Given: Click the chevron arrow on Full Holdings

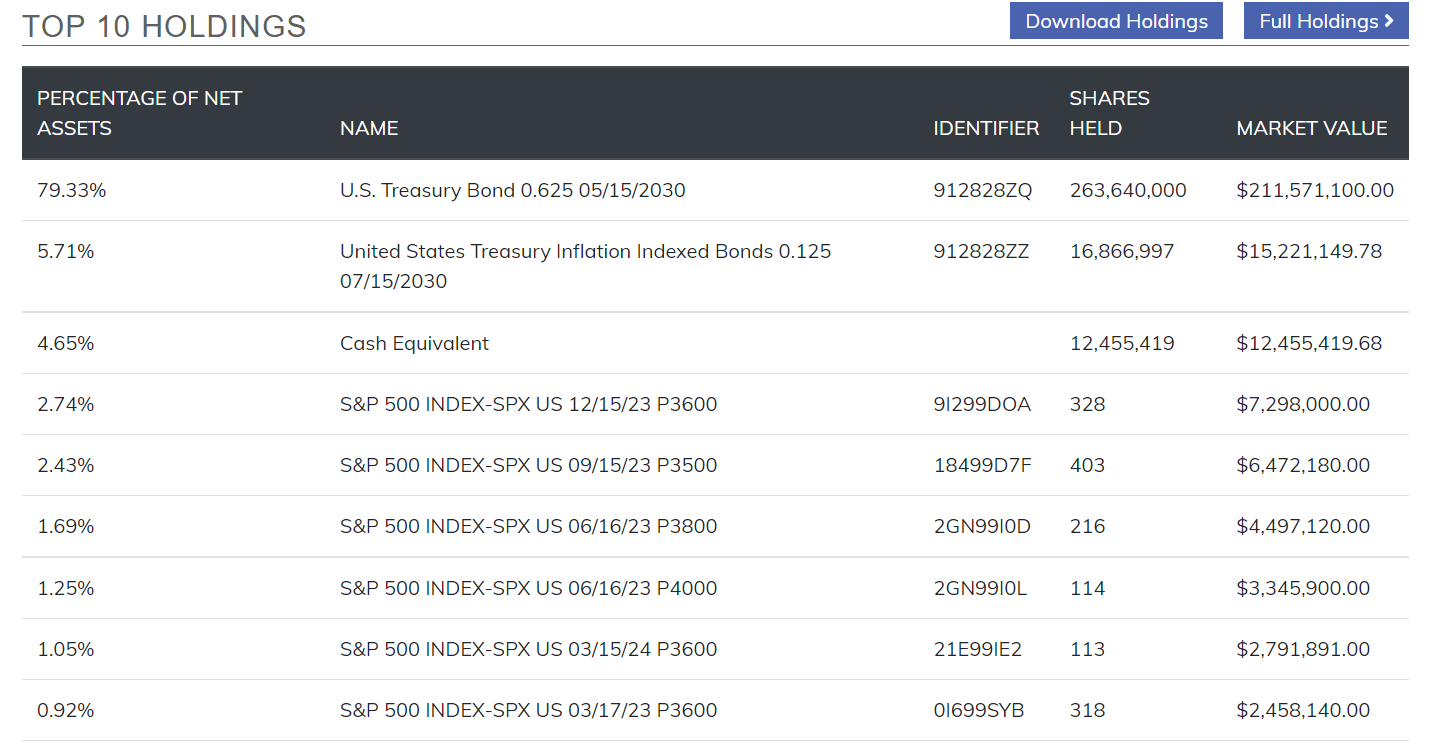Looking at the screenshot, I should pos(1389,21).
